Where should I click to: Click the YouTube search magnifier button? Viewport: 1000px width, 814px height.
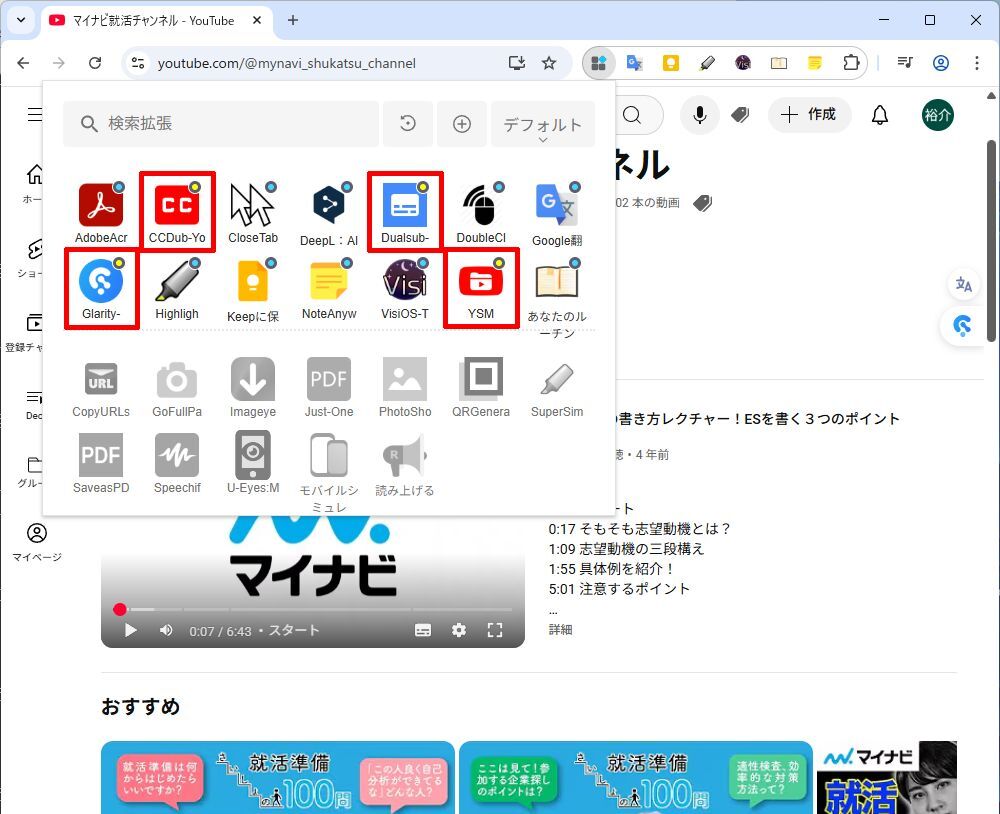(633, 115)
